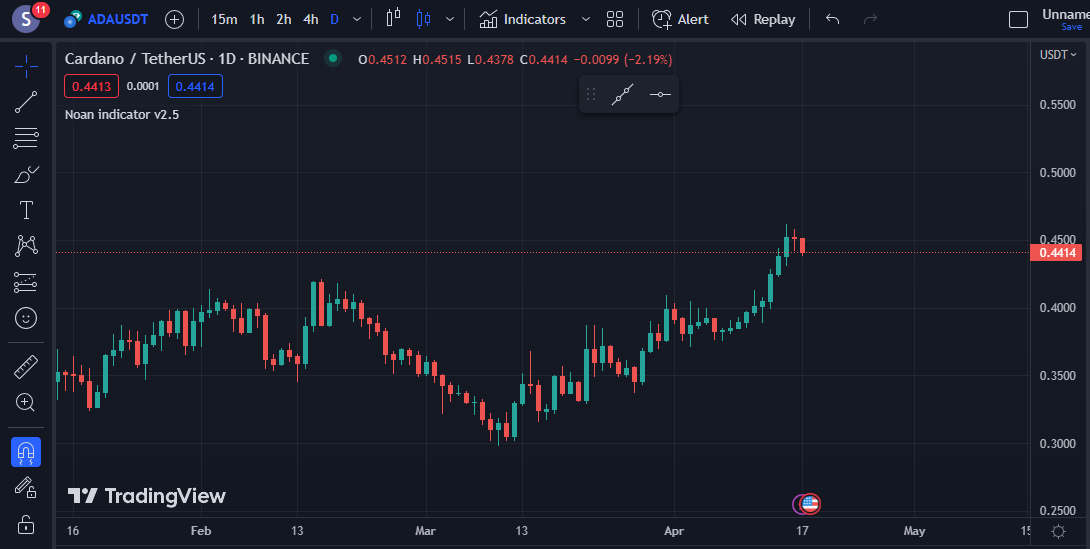Select the horizontal line icon in floating toolbar

click(x=660, y=95)
